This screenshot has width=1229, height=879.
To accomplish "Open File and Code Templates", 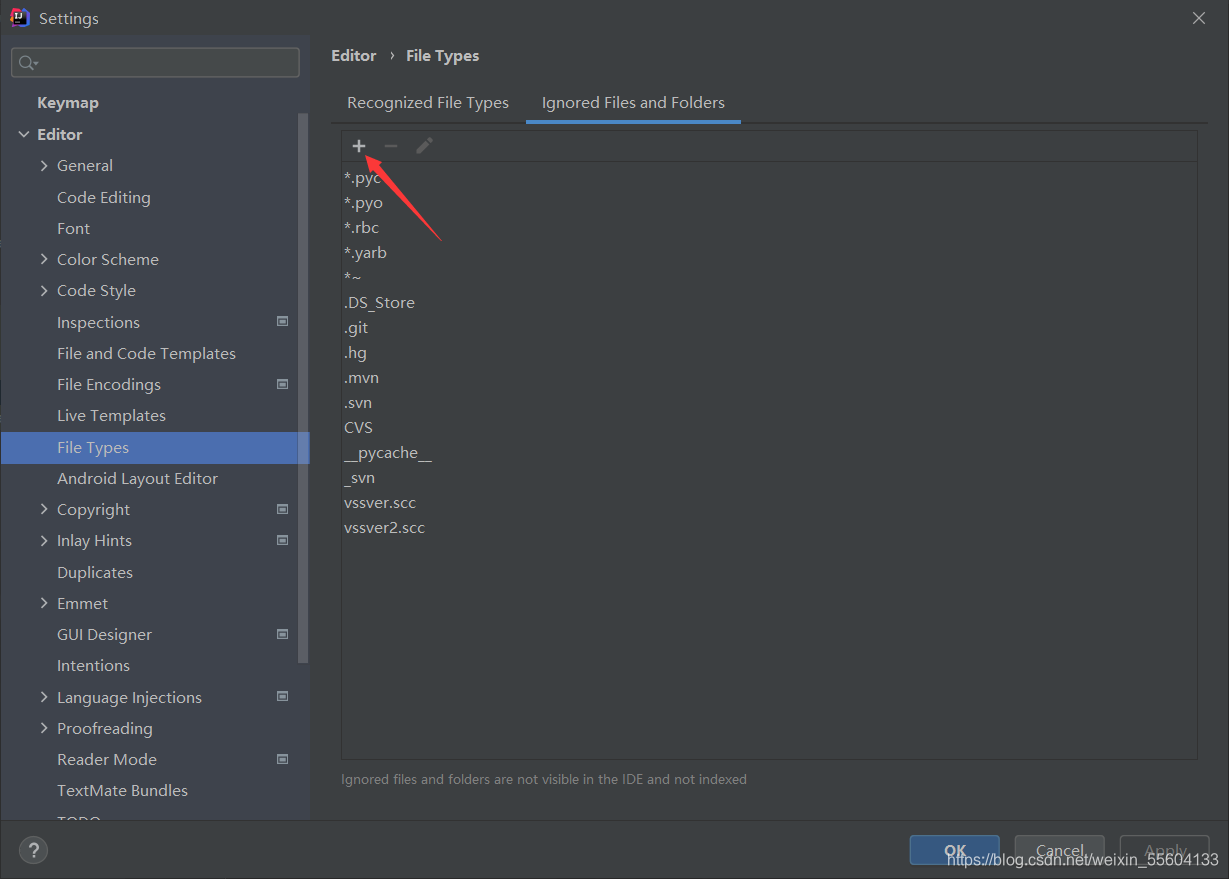I will pyautogui.click(x=147, y=353).
